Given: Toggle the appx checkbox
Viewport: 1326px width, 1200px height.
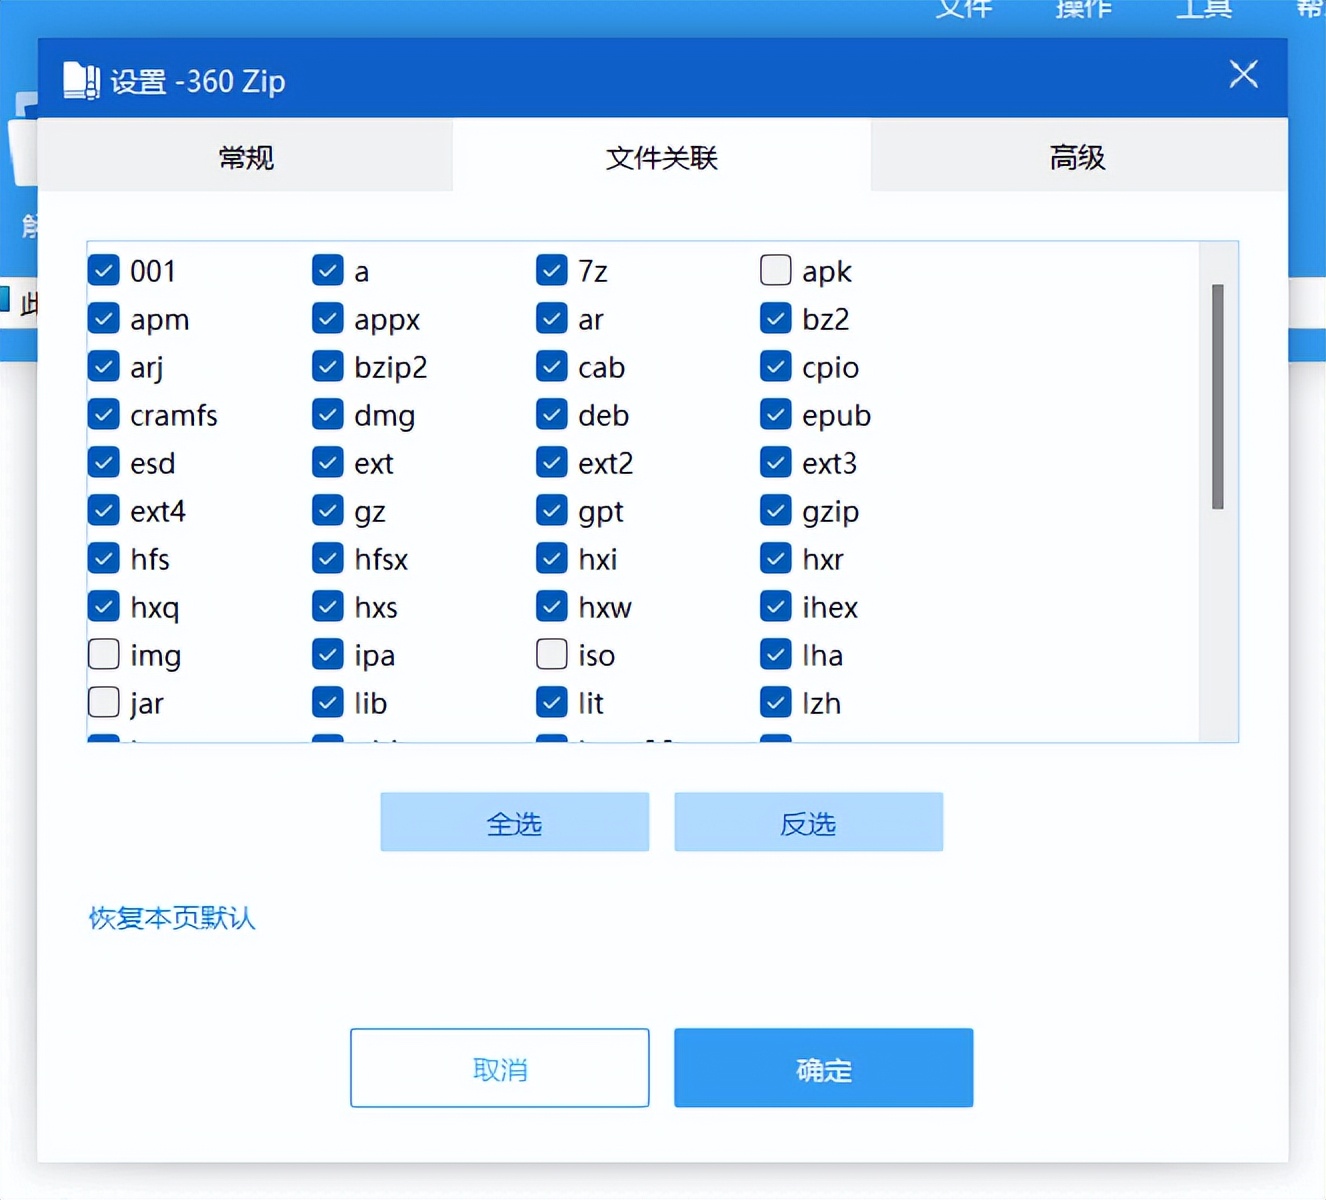Looking at the screenshot, I should pos(328,318).
